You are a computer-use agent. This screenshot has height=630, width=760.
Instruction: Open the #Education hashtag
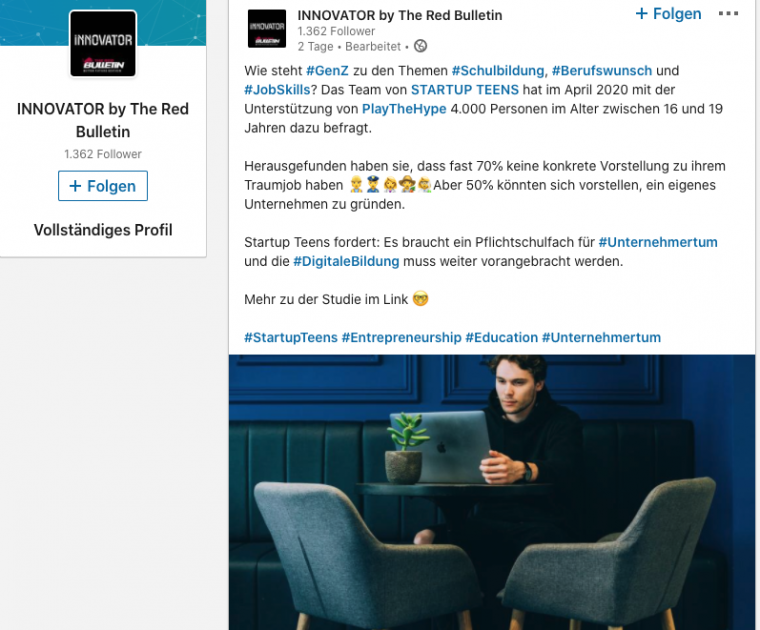coord(502,337)
